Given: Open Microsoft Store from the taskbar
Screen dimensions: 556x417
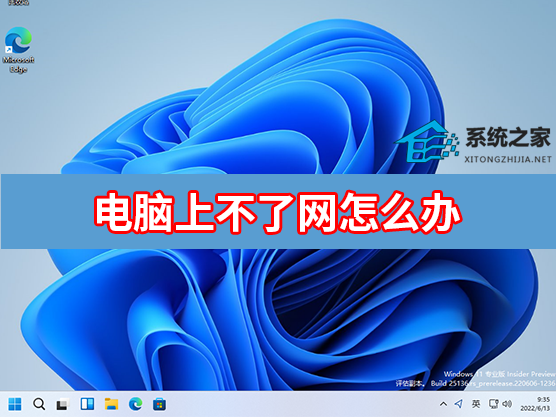Looking at the screenshot, I should [159, 404].
